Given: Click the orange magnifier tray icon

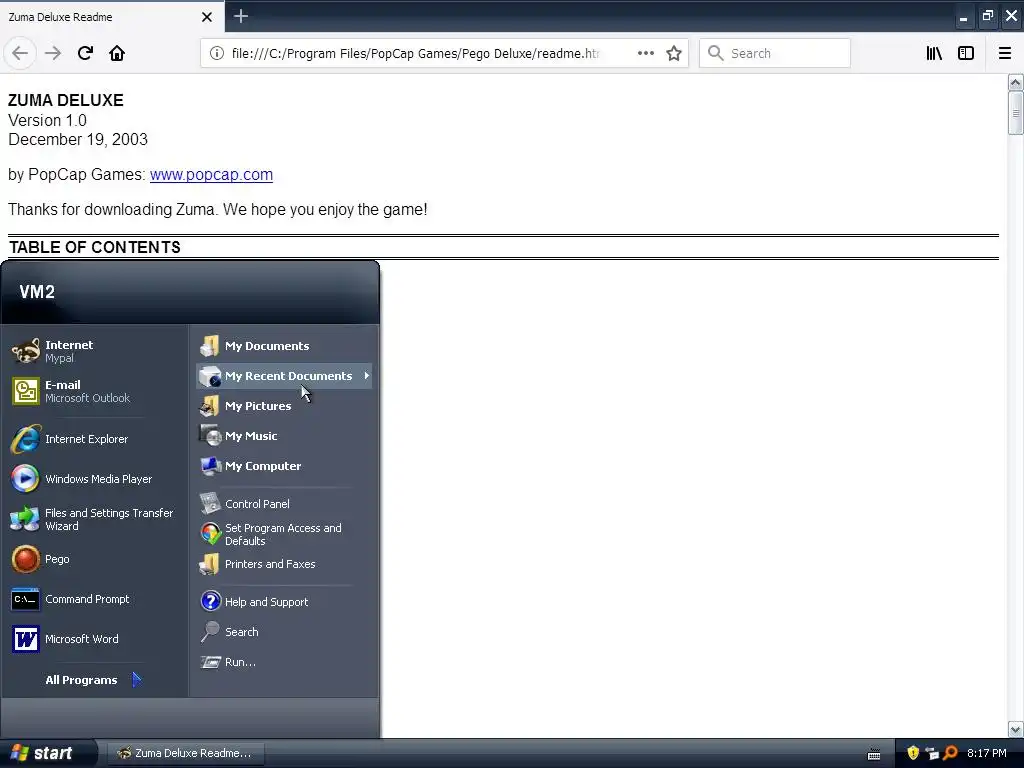Looking at the screenshot, I should click(950, 753).
